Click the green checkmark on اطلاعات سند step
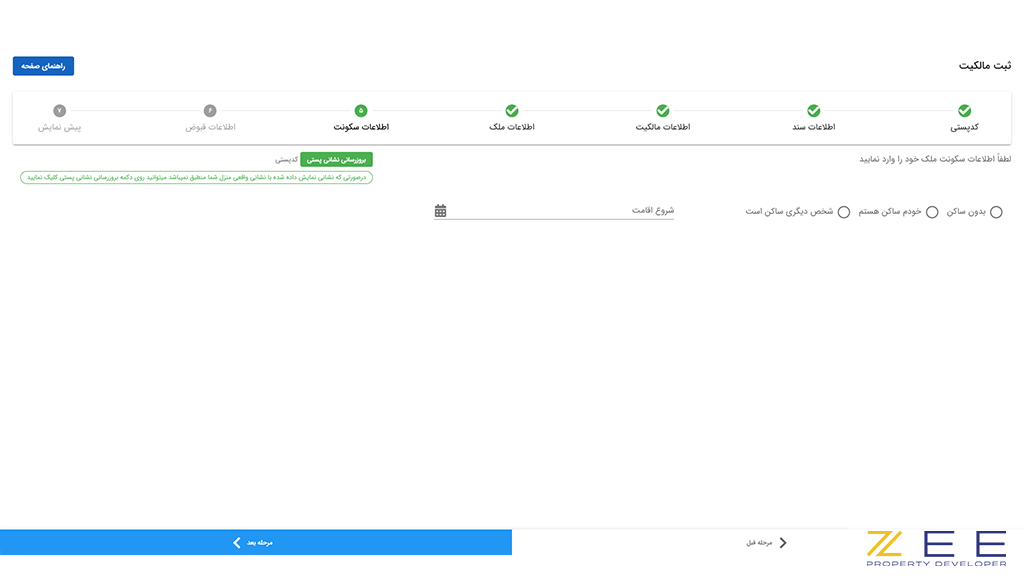Image resolution: width=1024 pixels, height=579 pixels. tap(814, 111)
